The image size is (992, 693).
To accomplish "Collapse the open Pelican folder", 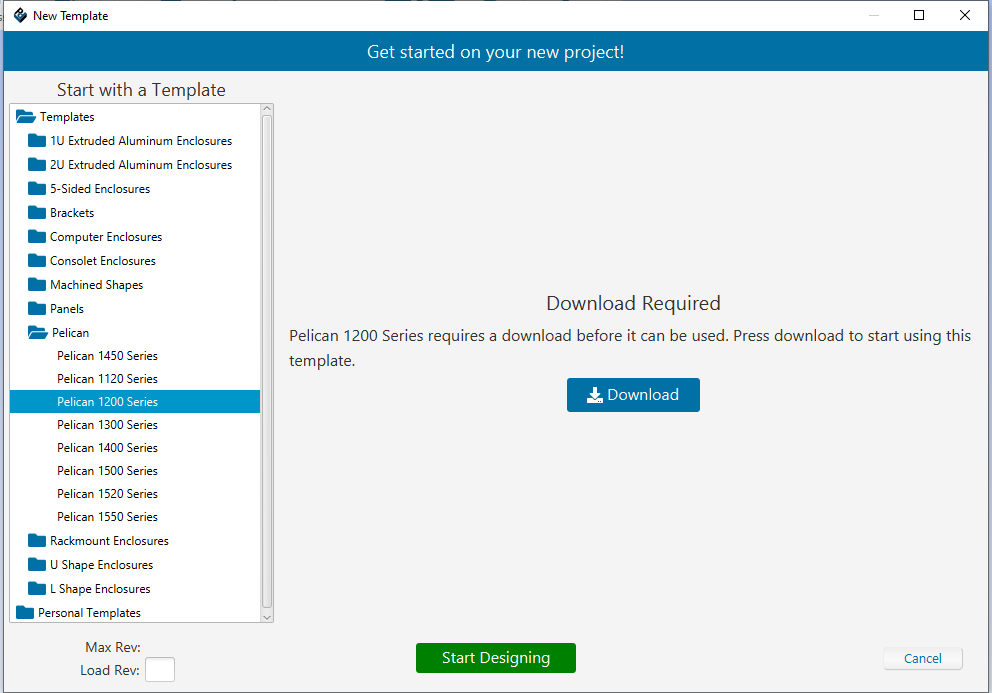I will 37,333.
